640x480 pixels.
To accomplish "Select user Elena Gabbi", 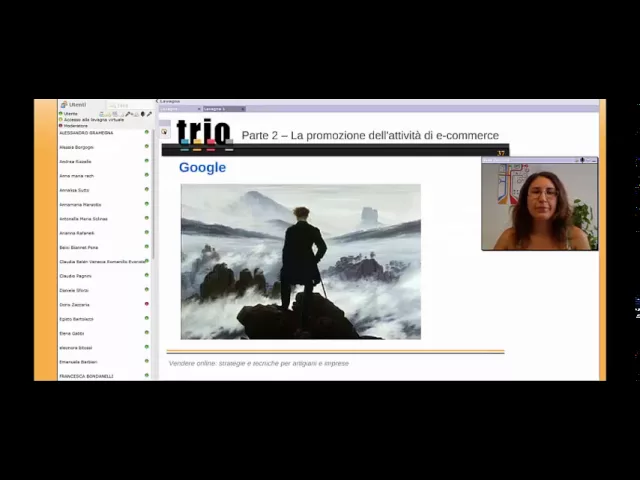I will tap(71, 333).
